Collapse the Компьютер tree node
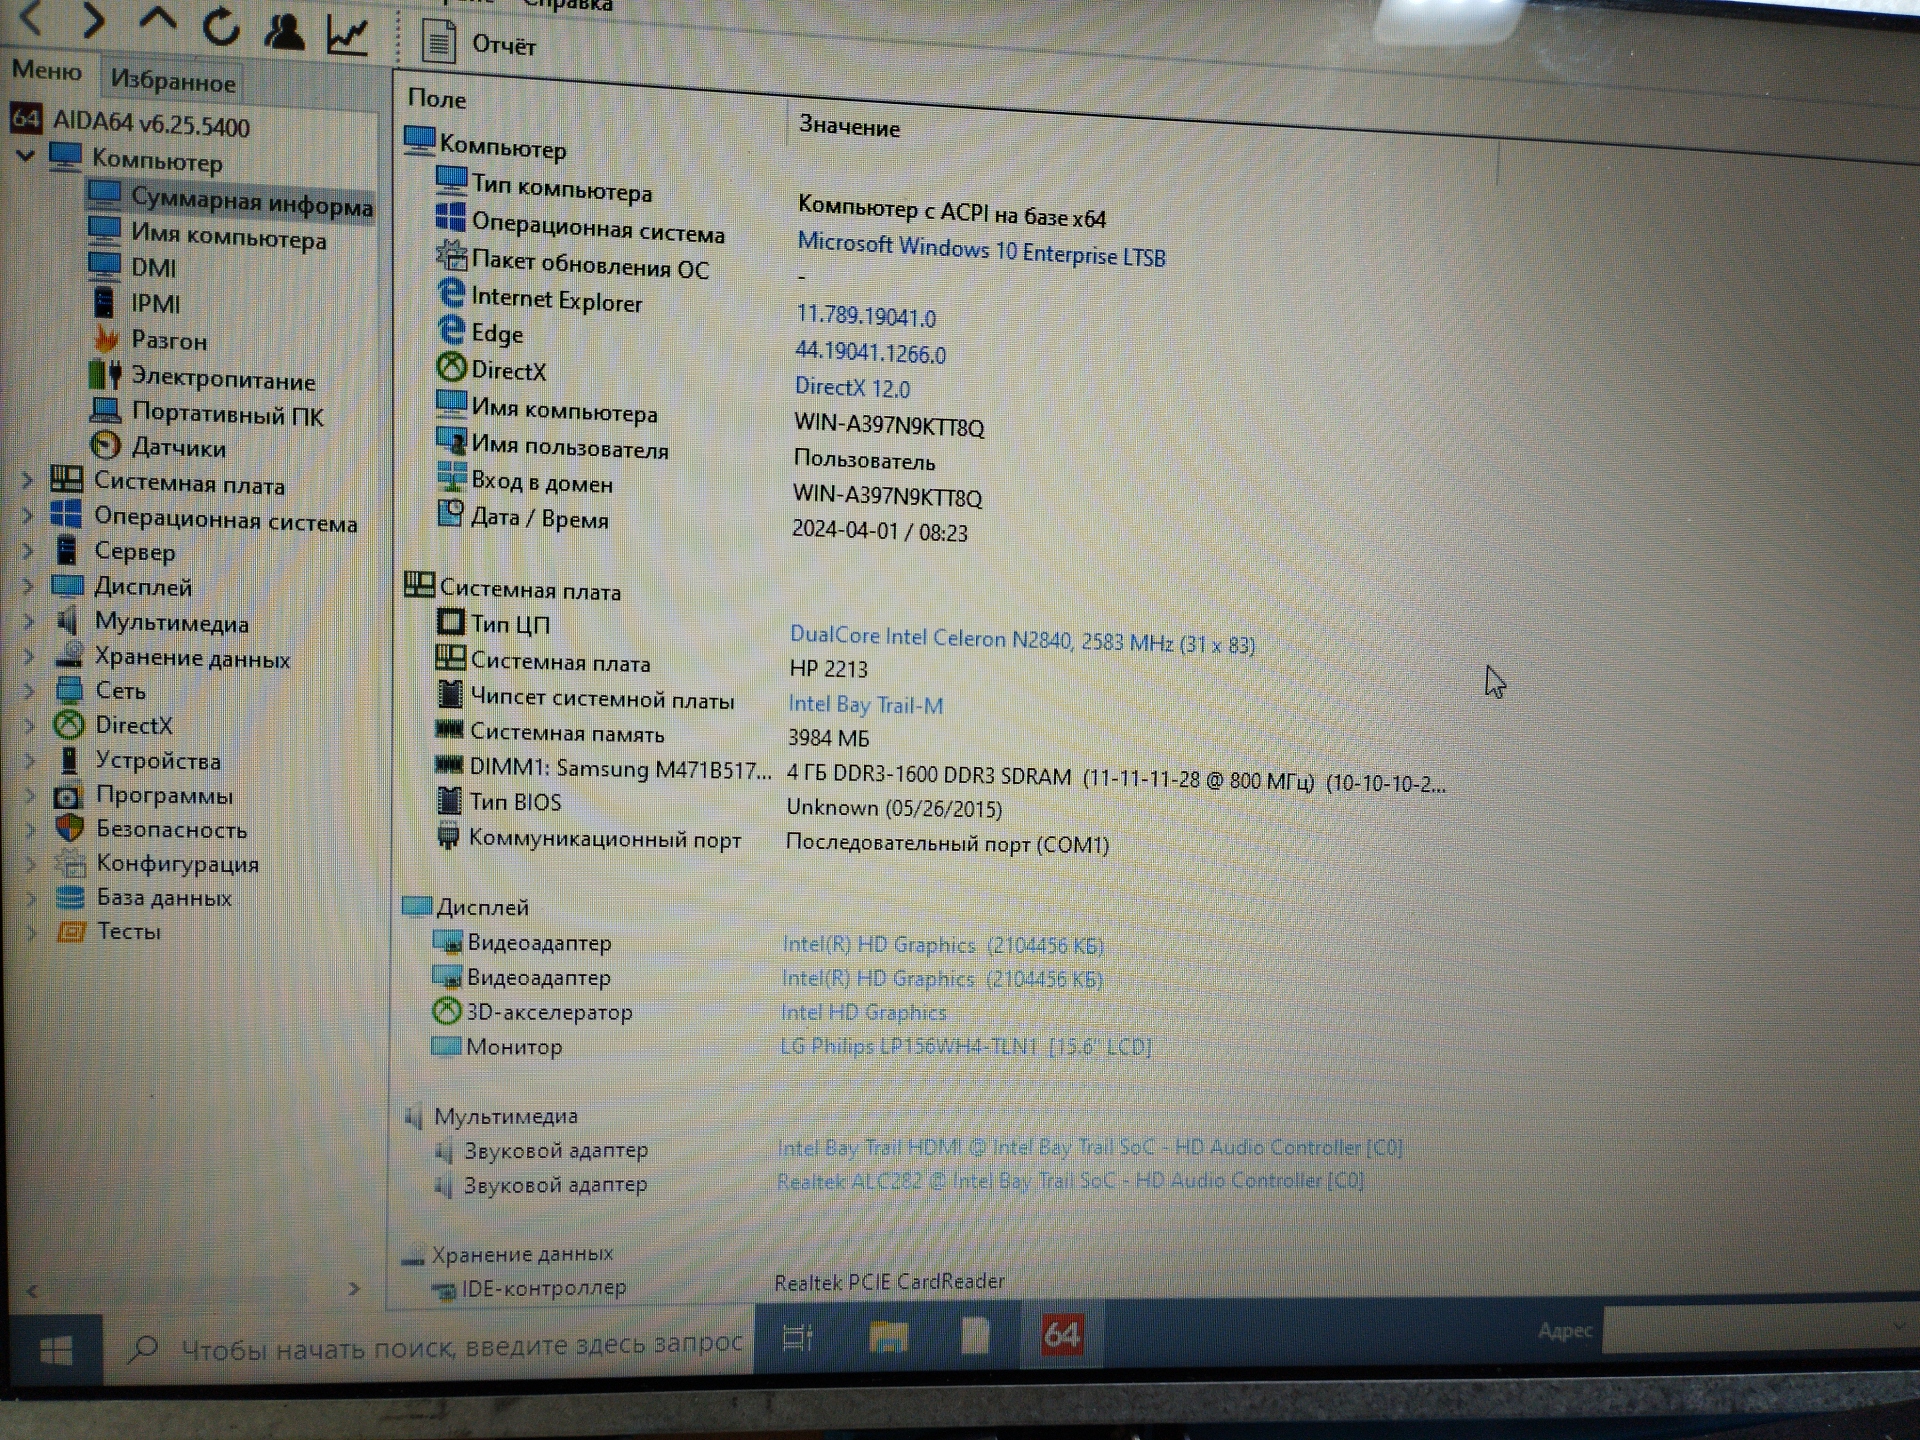Screen dimensions: 1920x1440 pyautogui.click(x=26, y=154)
